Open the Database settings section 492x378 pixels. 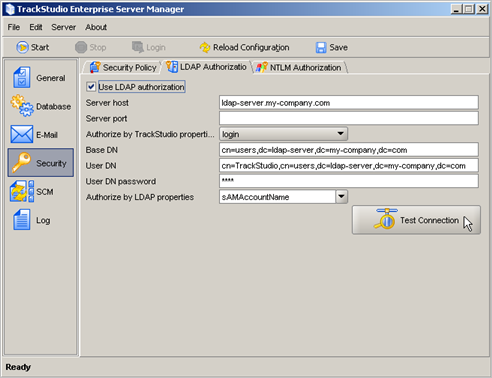pos(40,106)
